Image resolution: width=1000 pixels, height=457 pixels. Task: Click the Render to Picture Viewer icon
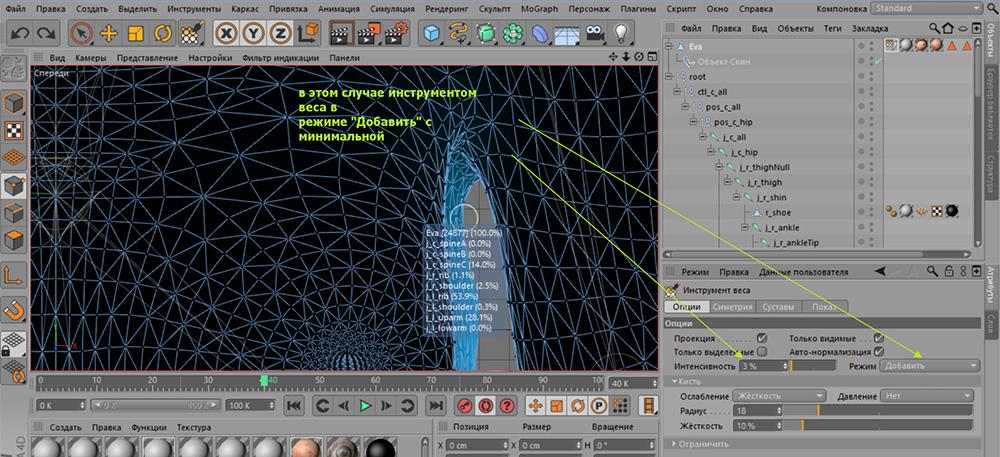(369, 33)
